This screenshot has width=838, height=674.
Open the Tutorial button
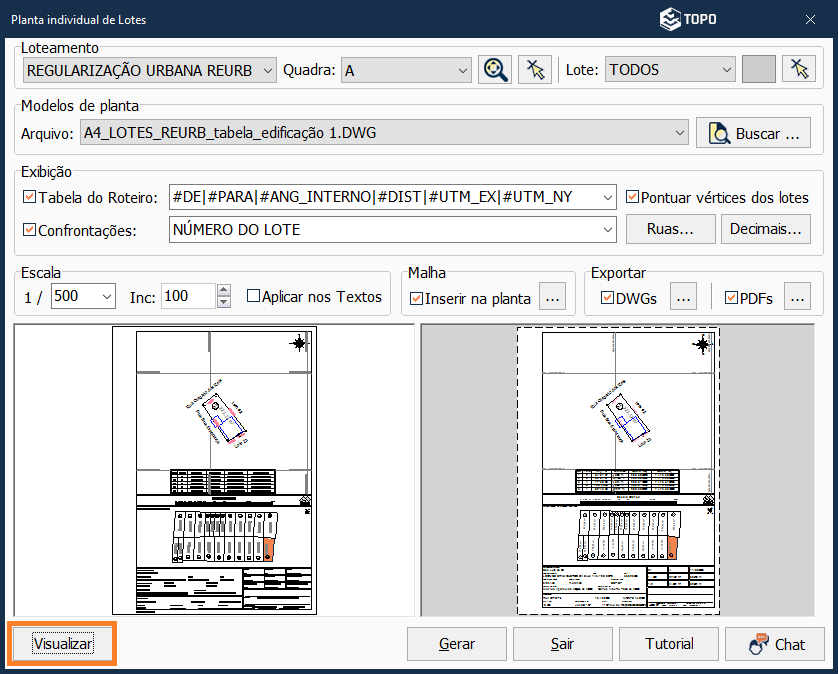point(669,644)
